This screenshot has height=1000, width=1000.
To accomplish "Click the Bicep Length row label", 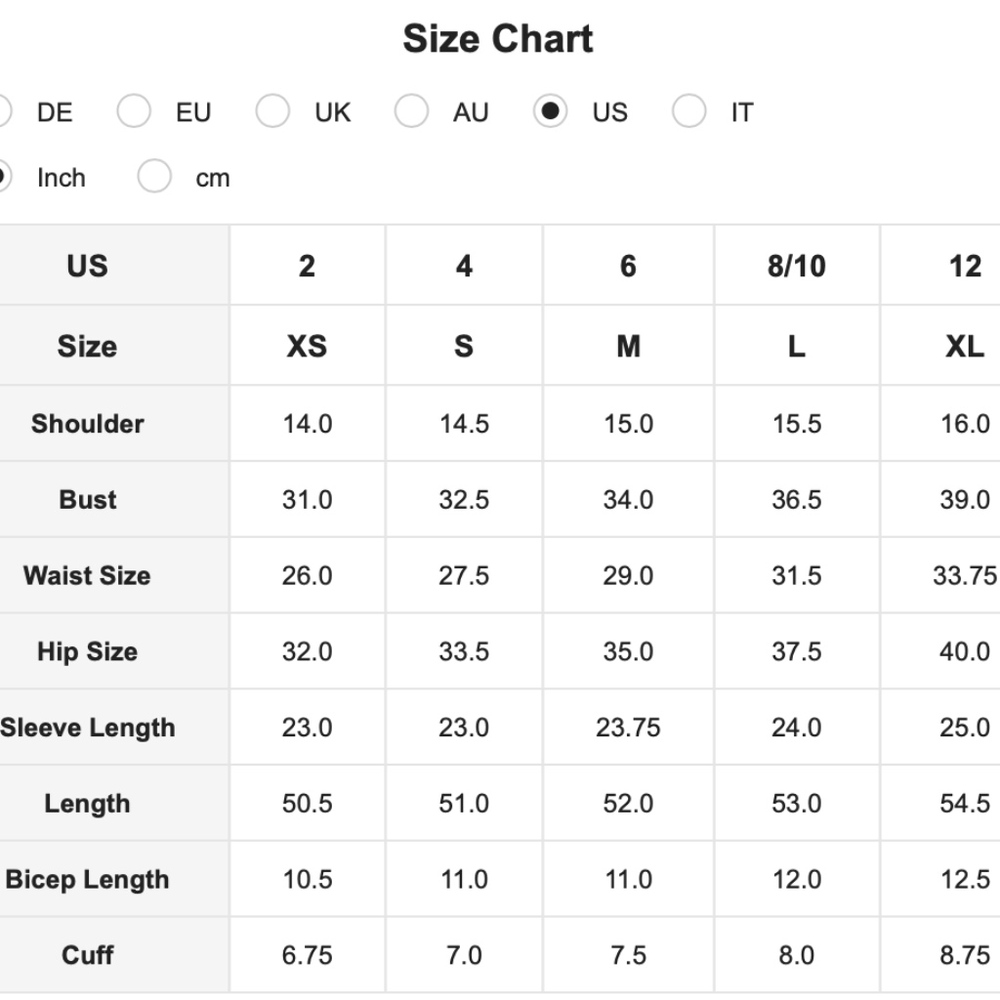I will pyautogui.click(x=88, y=880).
